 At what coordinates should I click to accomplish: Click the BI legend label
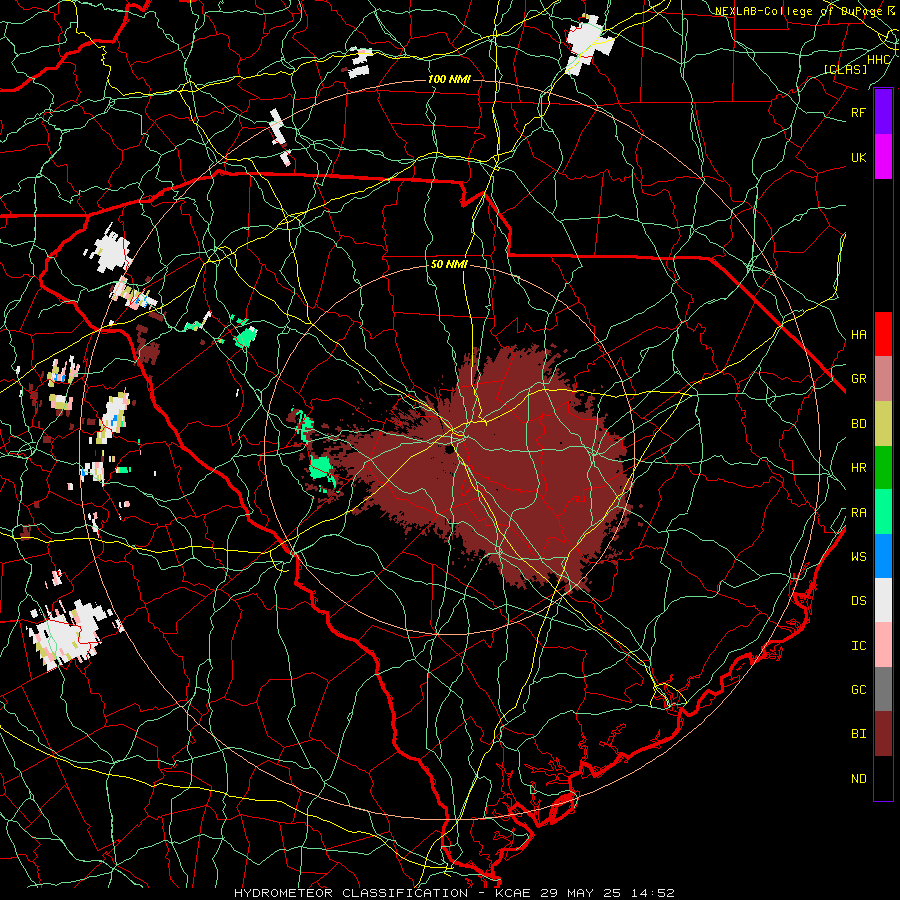pos(858,734)
